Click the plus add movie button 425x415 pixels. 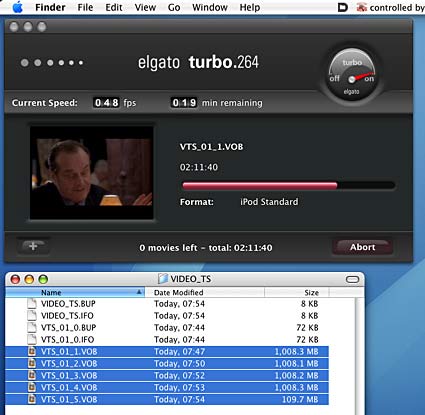click(x=33, y=247)
